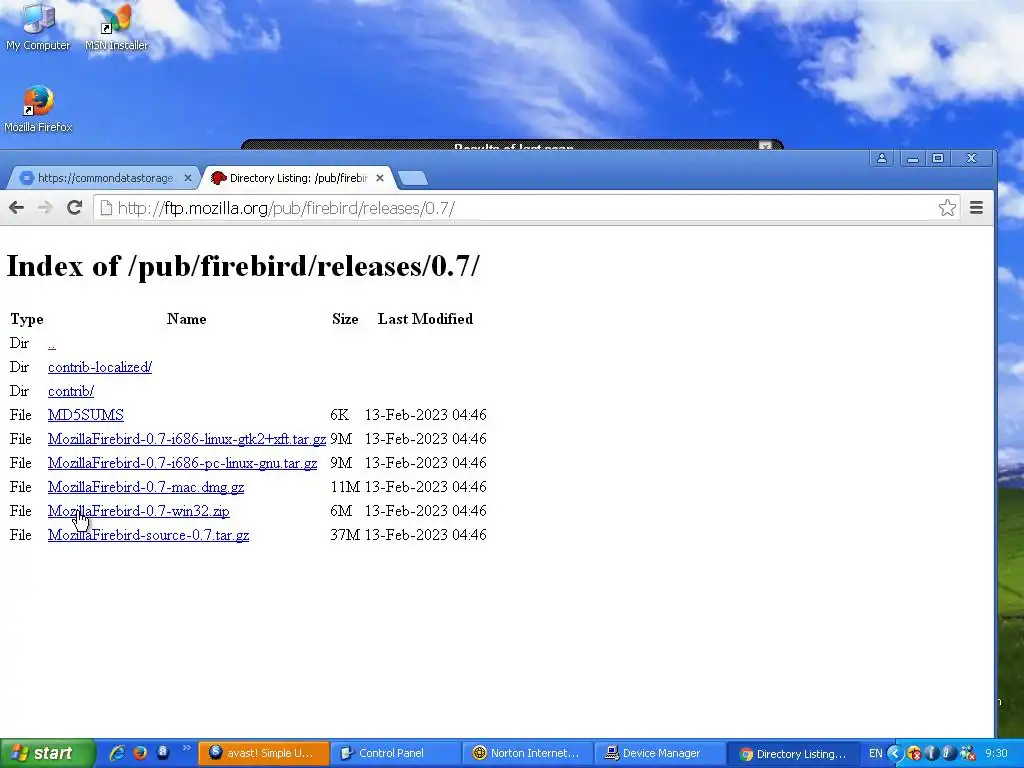Select the Directory Listing tab
1024x768 pixels.
(x=297, y=178)
